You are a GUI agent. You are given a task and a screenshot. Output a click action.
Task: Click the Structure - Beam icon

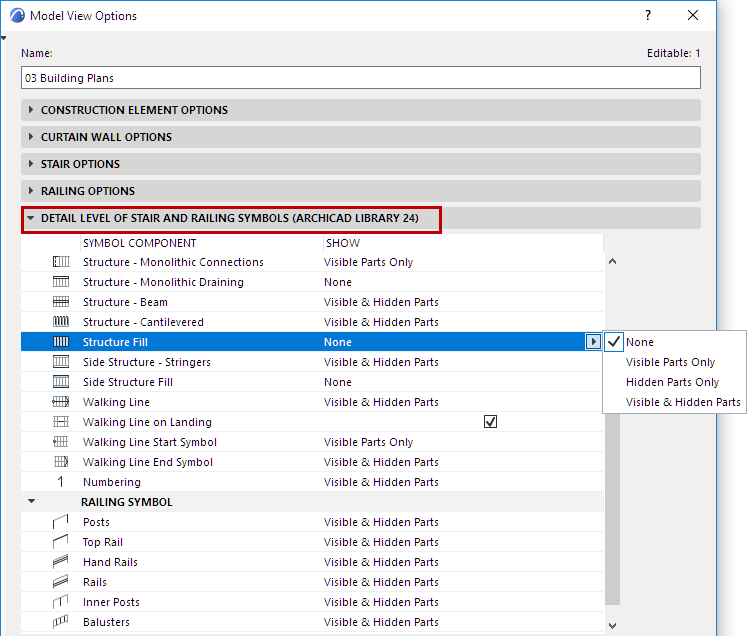point(61,302)
